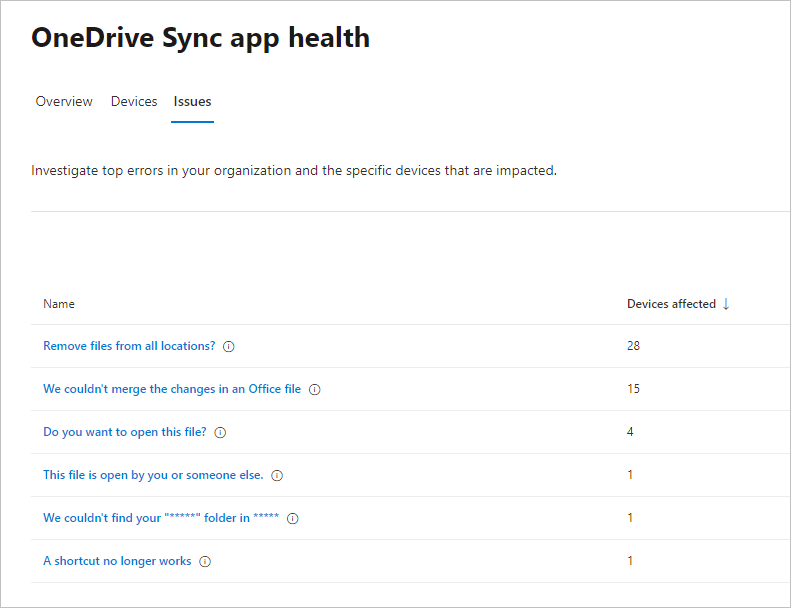This screenshot has height=608, width=791.
Task: Click the 4 devices affected value
Action: coord(630,431)
